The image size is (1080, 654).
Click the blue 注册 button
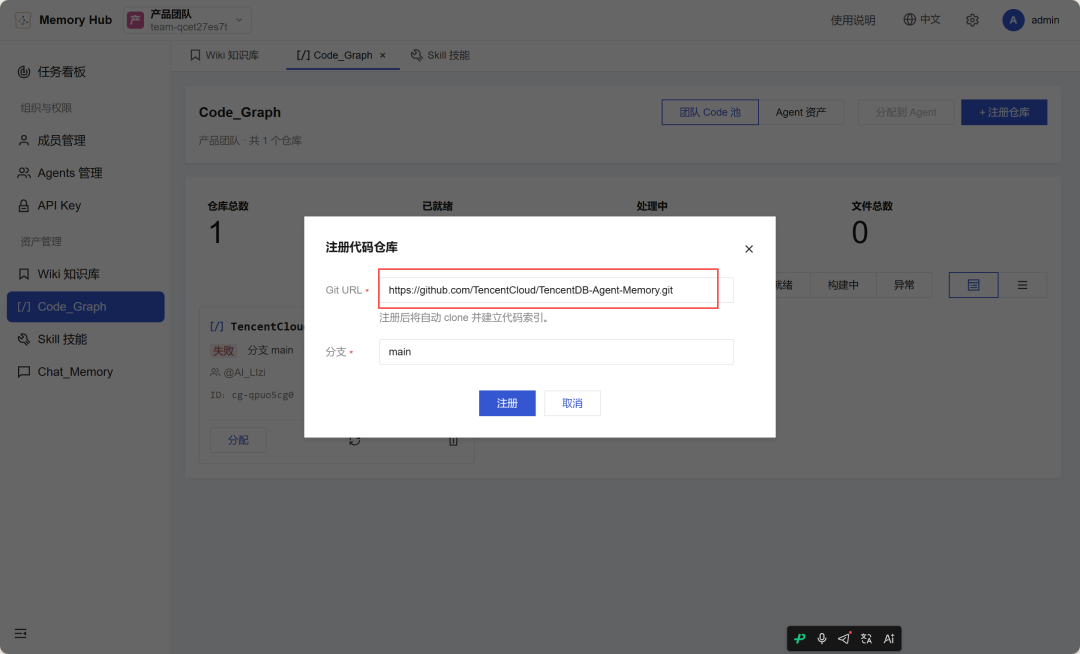[507, 403]
